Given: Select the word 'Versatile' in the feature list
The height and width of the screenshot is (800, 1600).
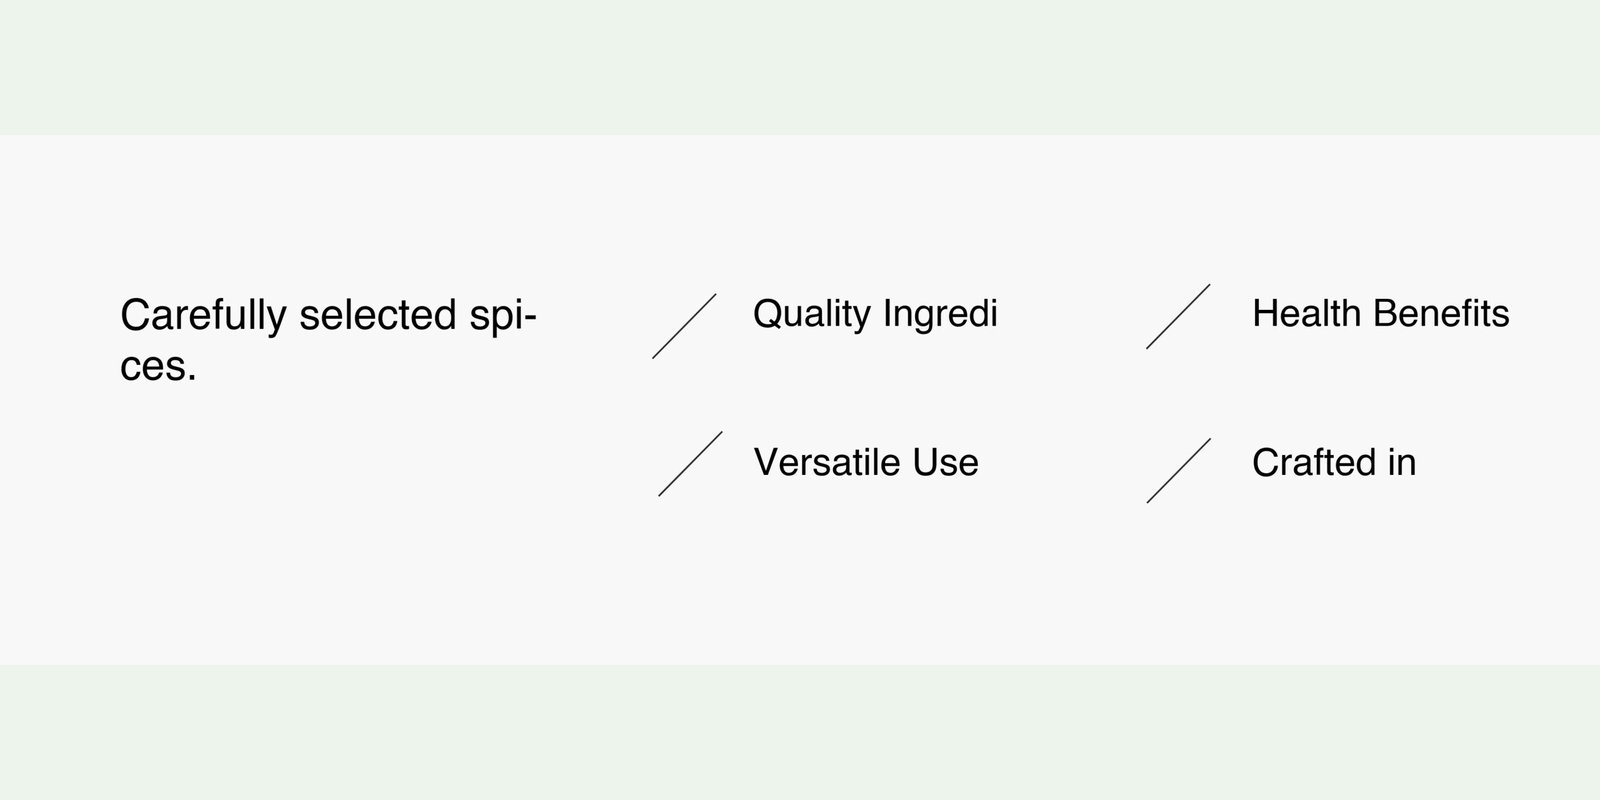Looking at the screenshot, I should (x=828, y=462).
